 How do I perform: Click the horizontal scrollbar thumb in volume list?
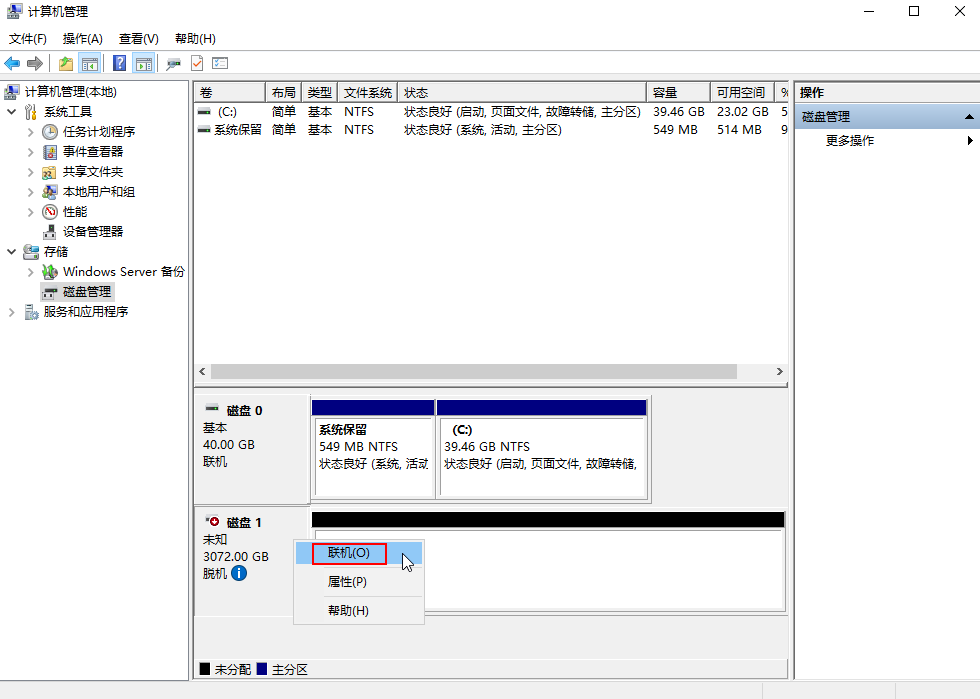tap(474, 371)
